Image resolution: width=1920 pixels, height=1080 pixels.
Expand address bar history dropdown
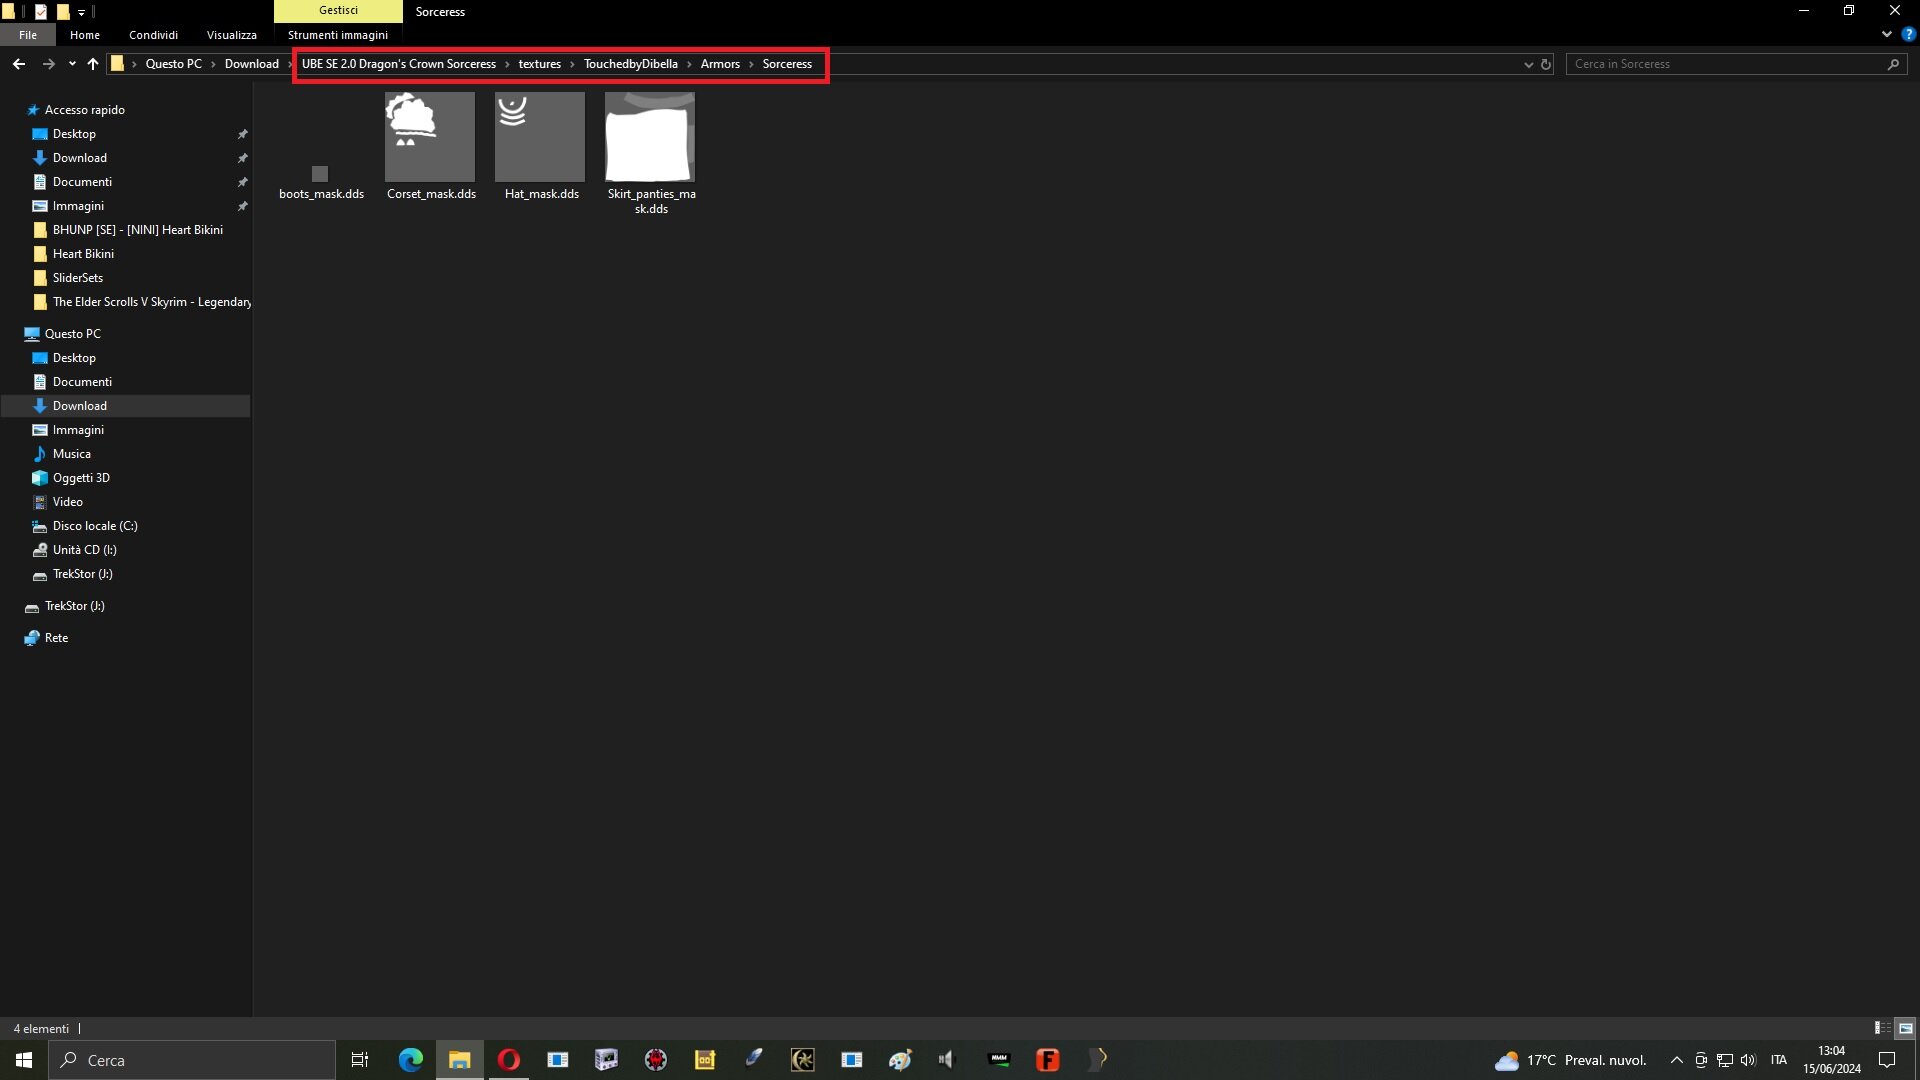[x=1528, y=64]
